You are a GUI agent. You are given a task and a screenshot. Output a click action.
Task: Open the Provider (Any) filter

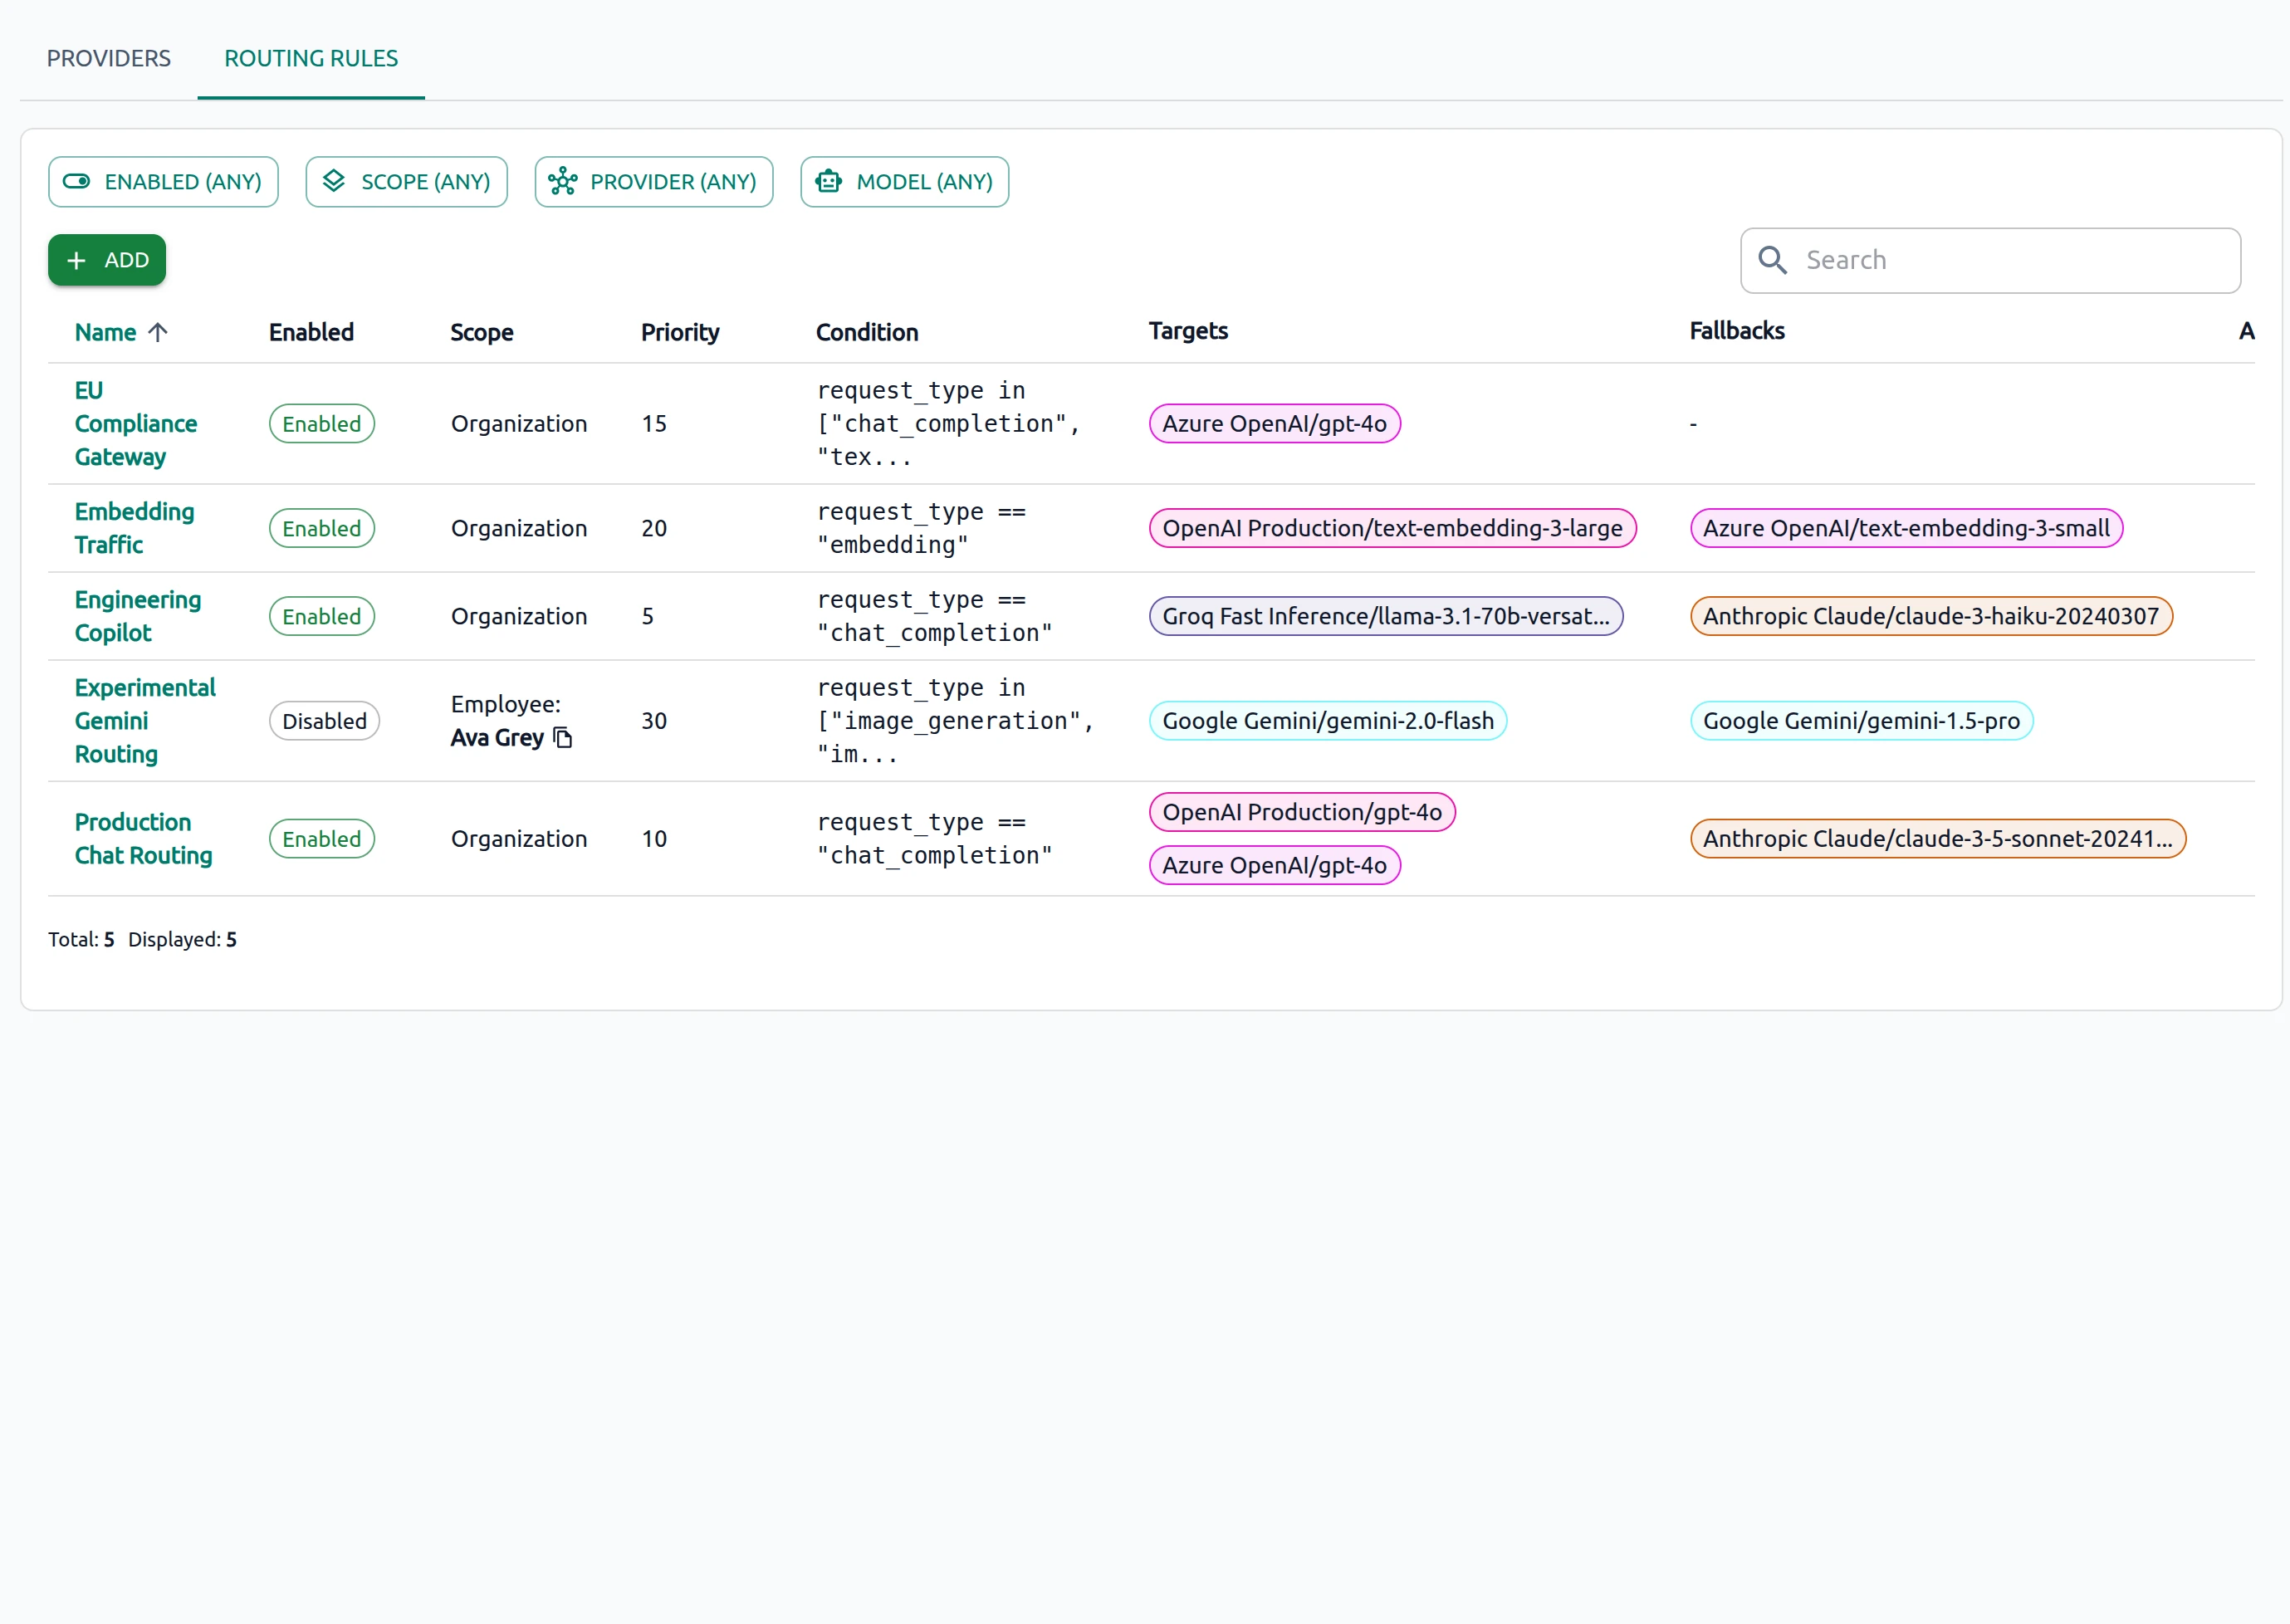pyautogui.click(x=654, y=182)
